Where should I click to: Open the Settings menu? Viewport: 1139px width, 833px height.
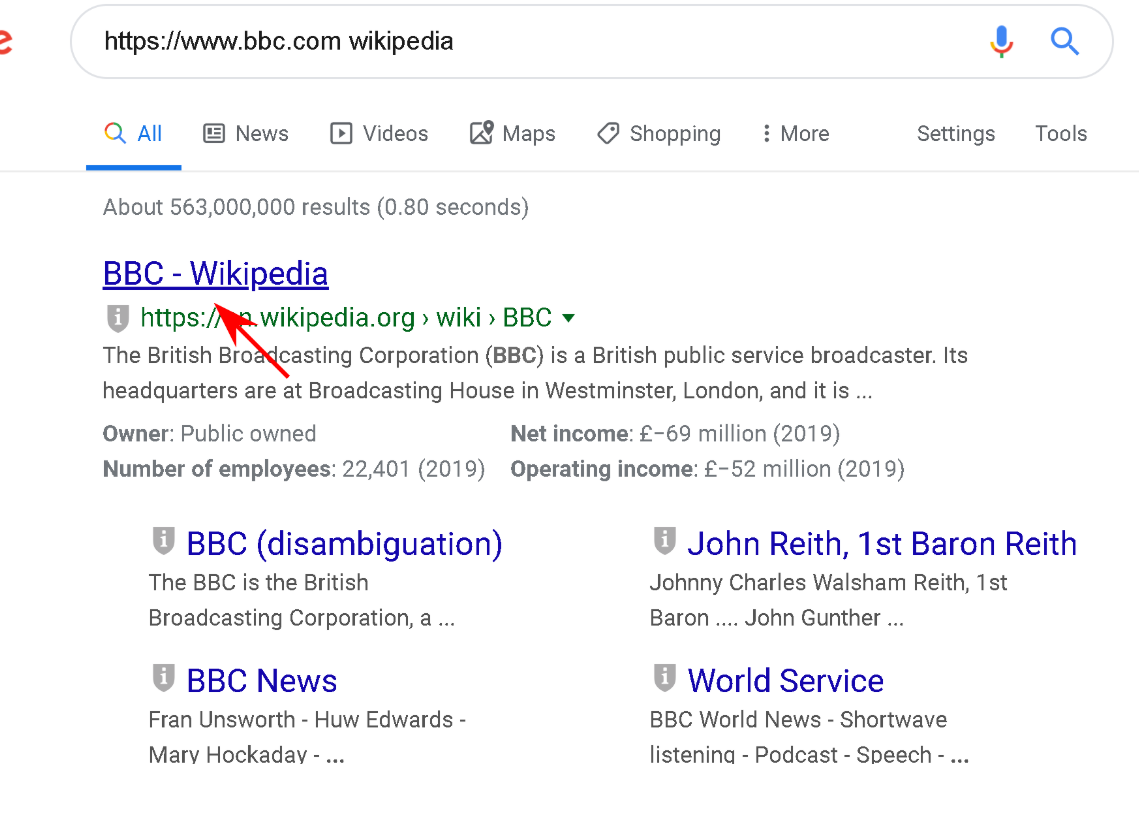click(955, 134)
